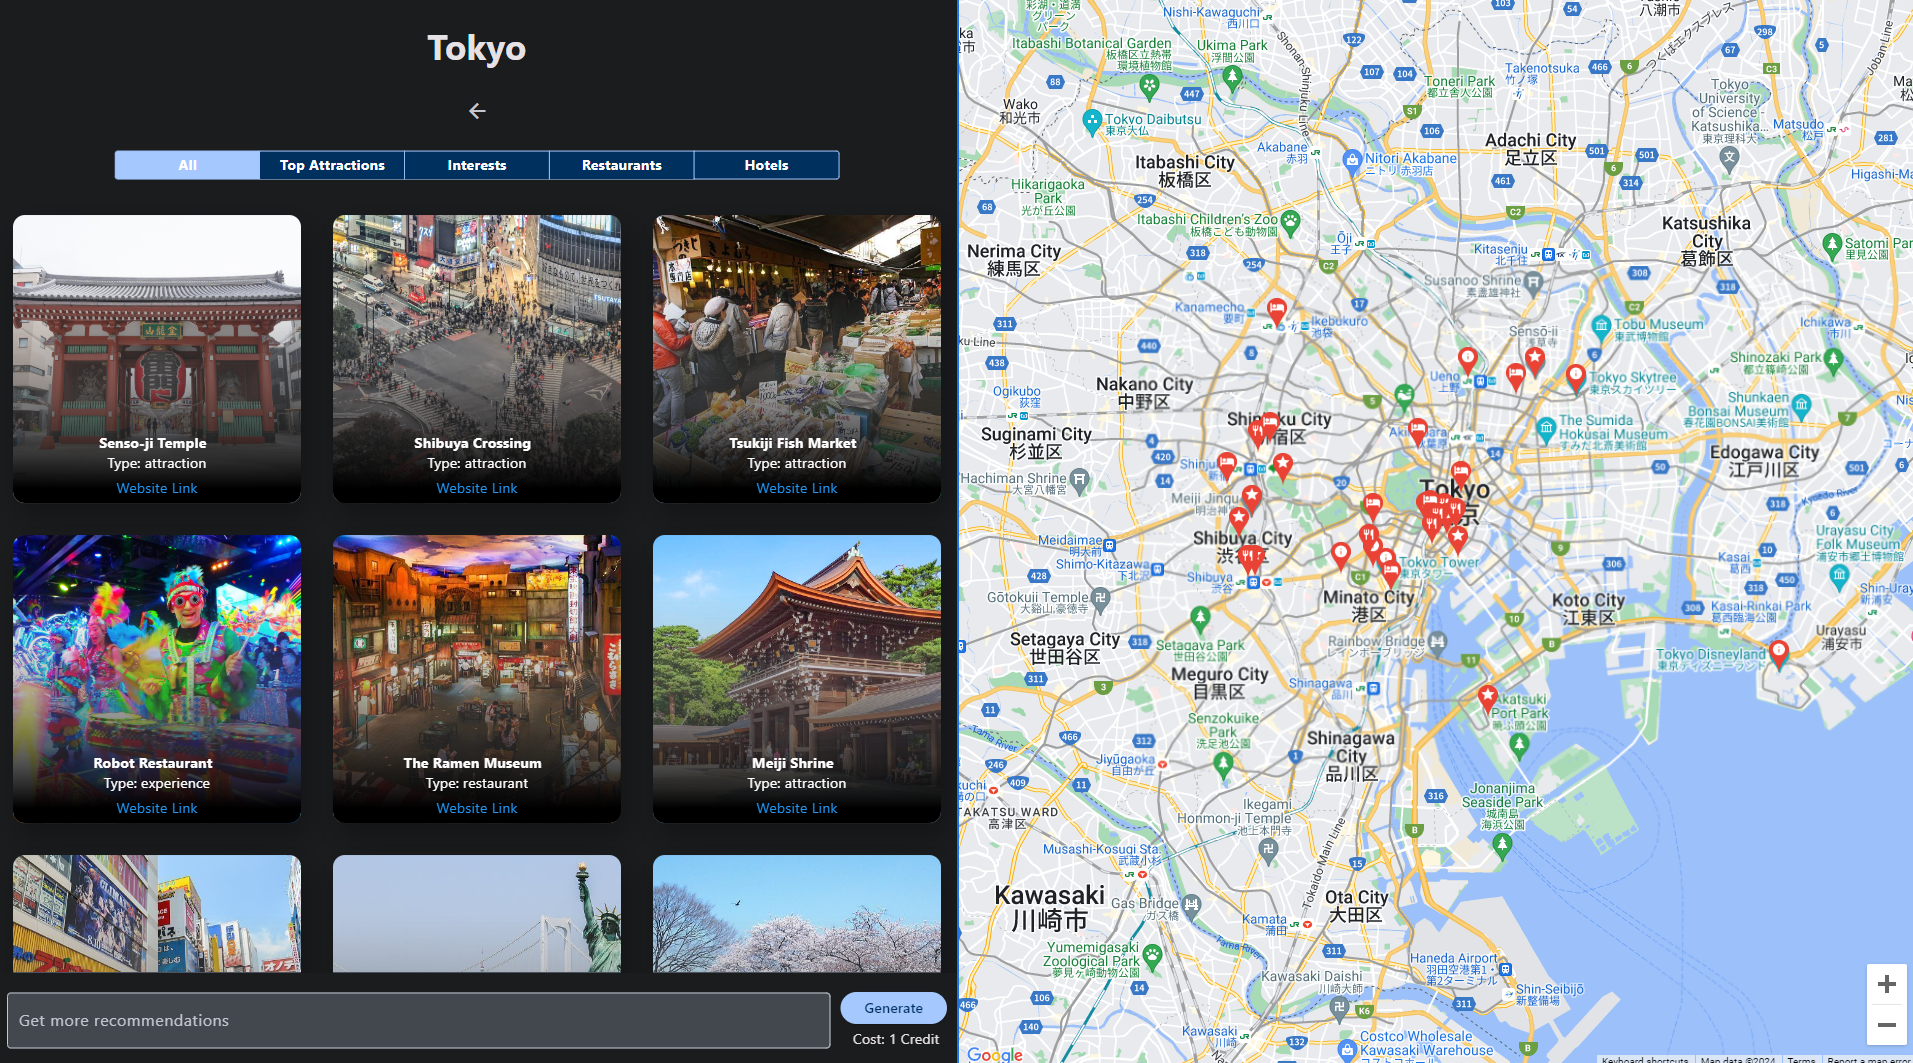1913x1063 pixels.
Task: Select the All filter tab
Action: [187, 165]
